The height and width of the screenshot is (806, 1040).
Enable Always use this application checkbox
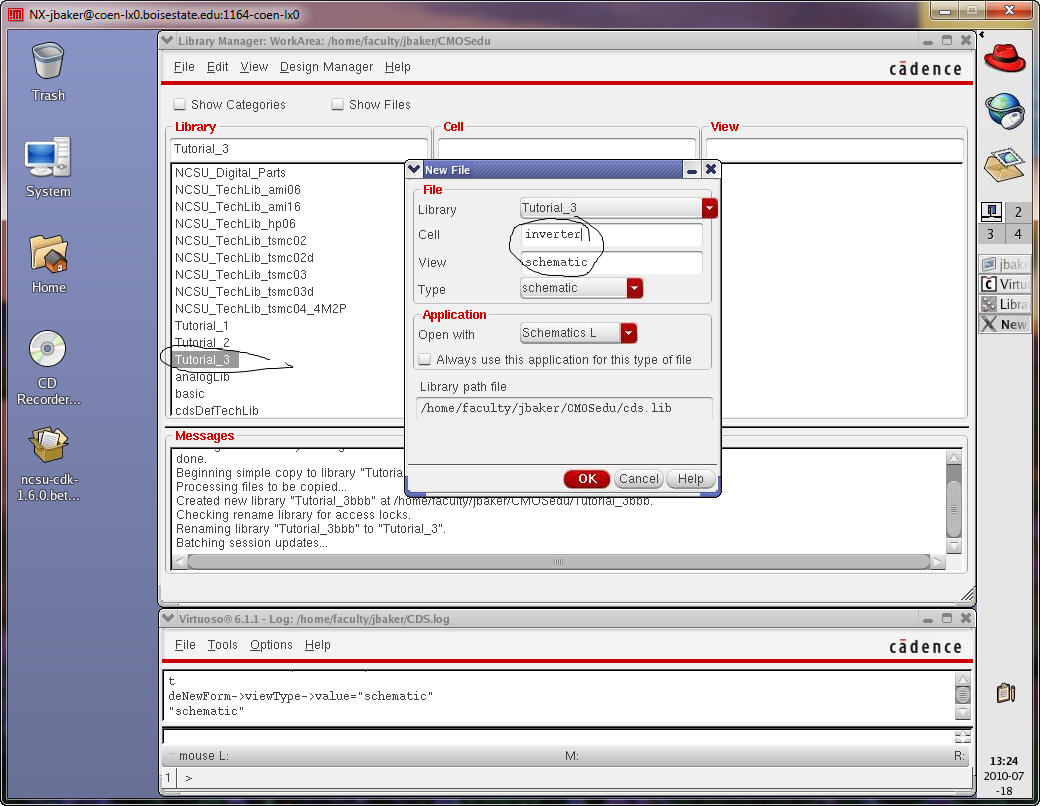(424, 360)
